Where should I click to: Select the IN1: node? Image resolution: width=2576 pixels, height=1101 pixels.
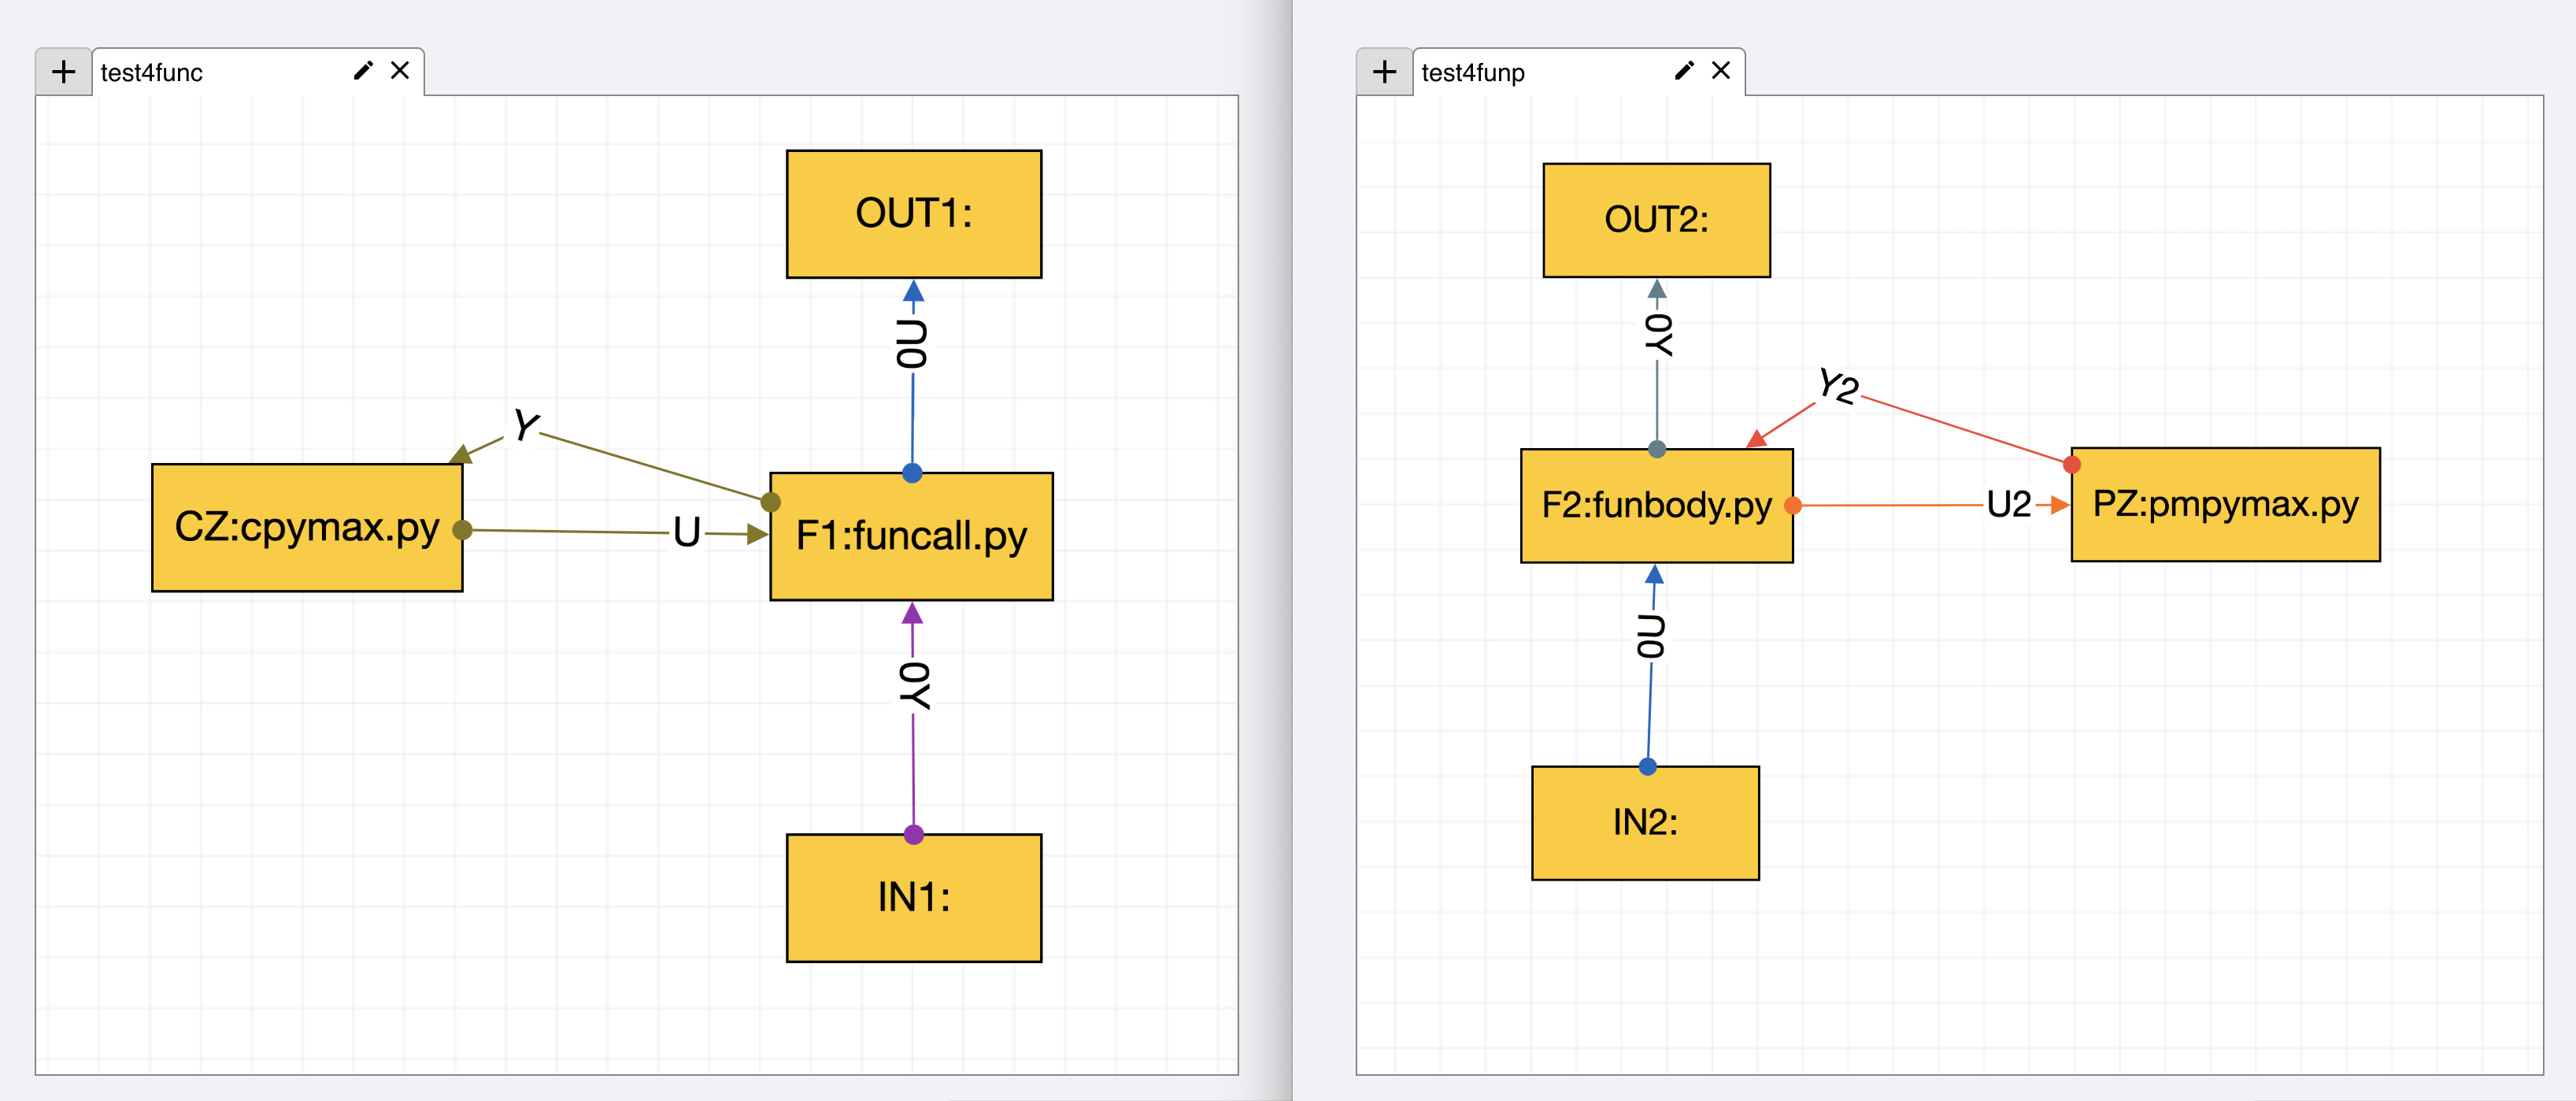tap(913, 898)
